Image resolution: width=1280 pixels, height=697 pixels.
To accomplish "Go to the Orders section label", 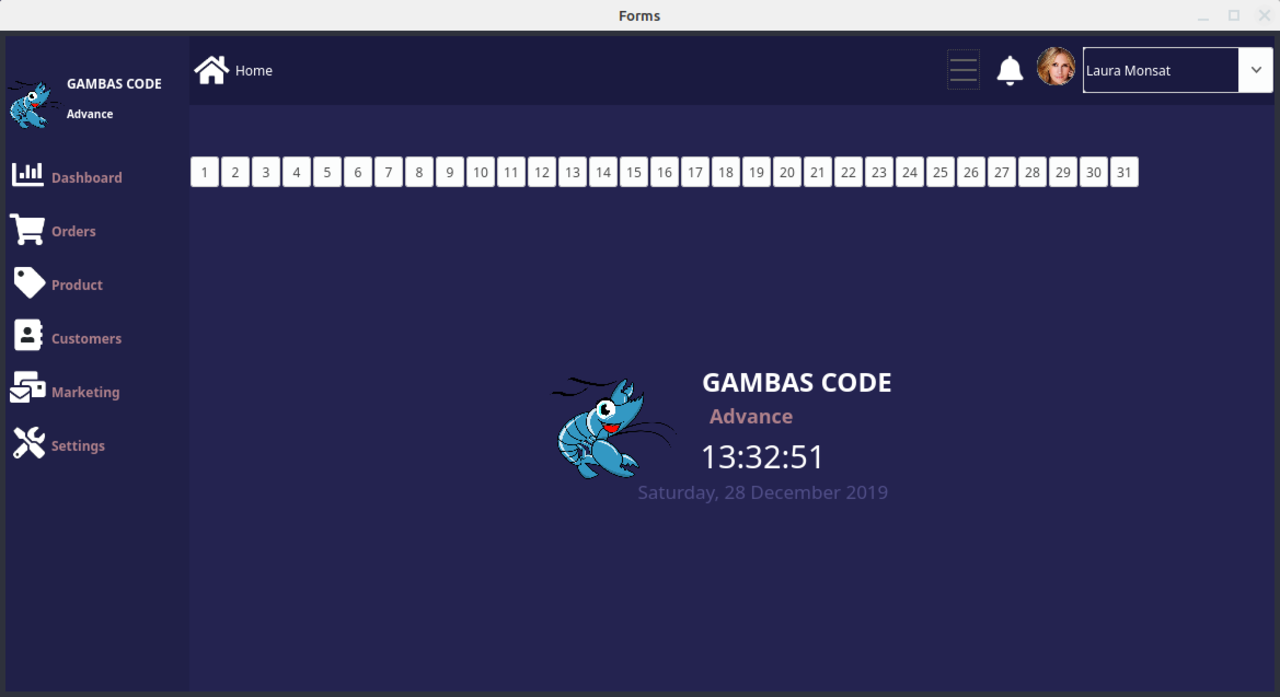I will click(x=74, y=231).
